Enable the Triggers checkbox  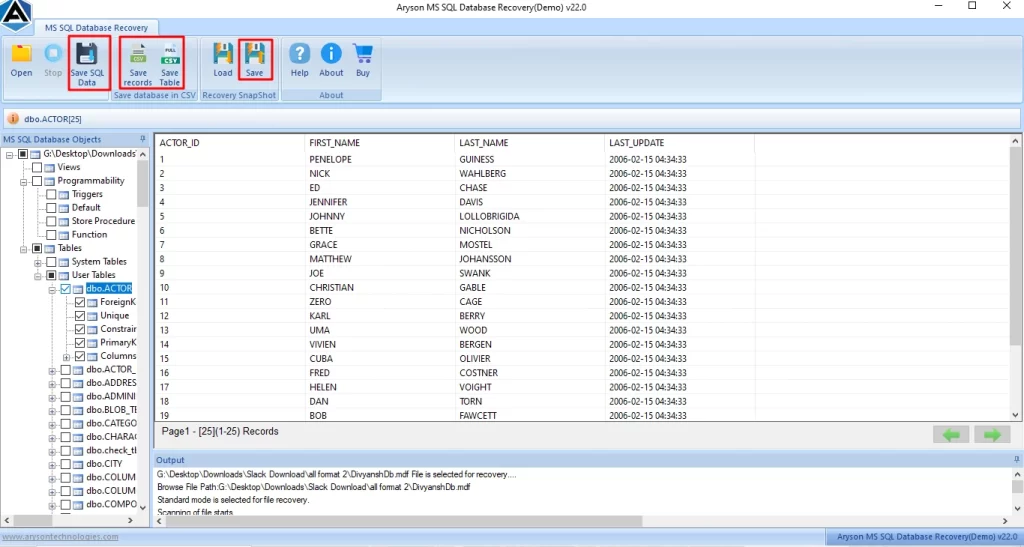52,195
